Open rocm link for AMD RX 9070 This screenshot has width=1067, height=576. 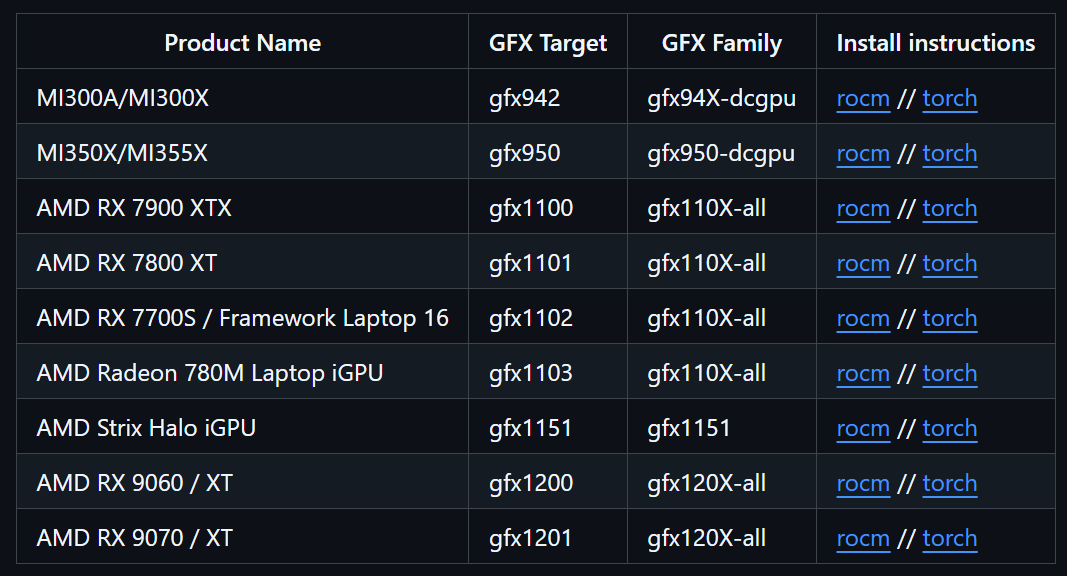coord(862,537)
